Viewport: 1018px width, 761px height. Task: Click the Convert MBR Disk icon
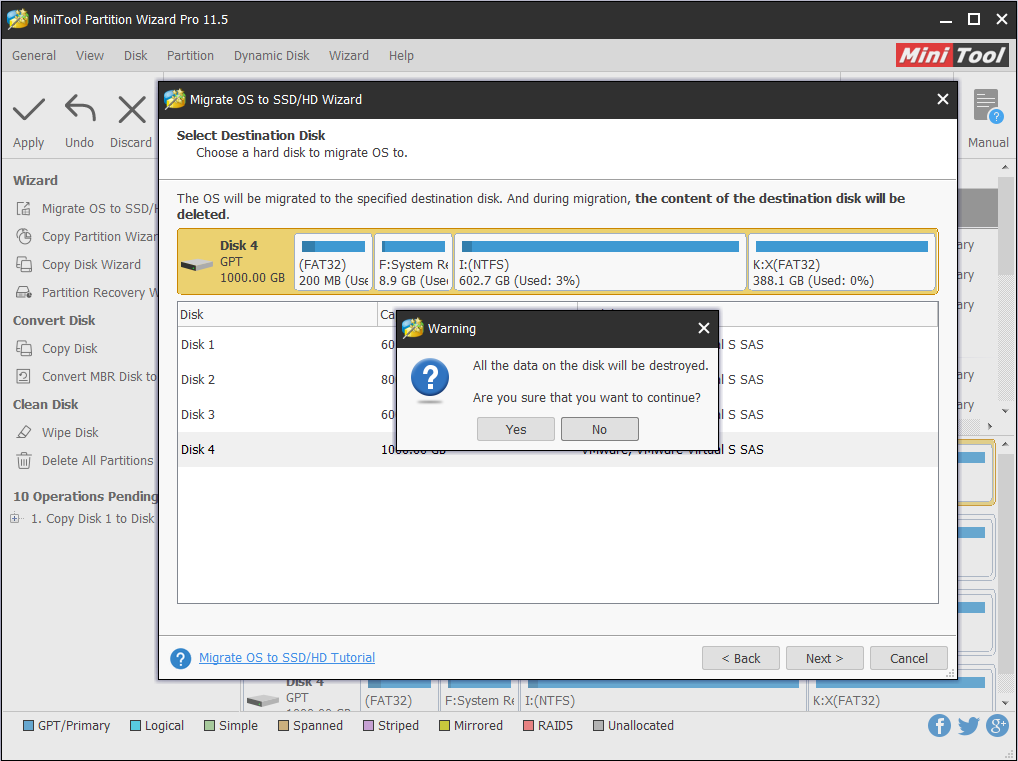23,377
